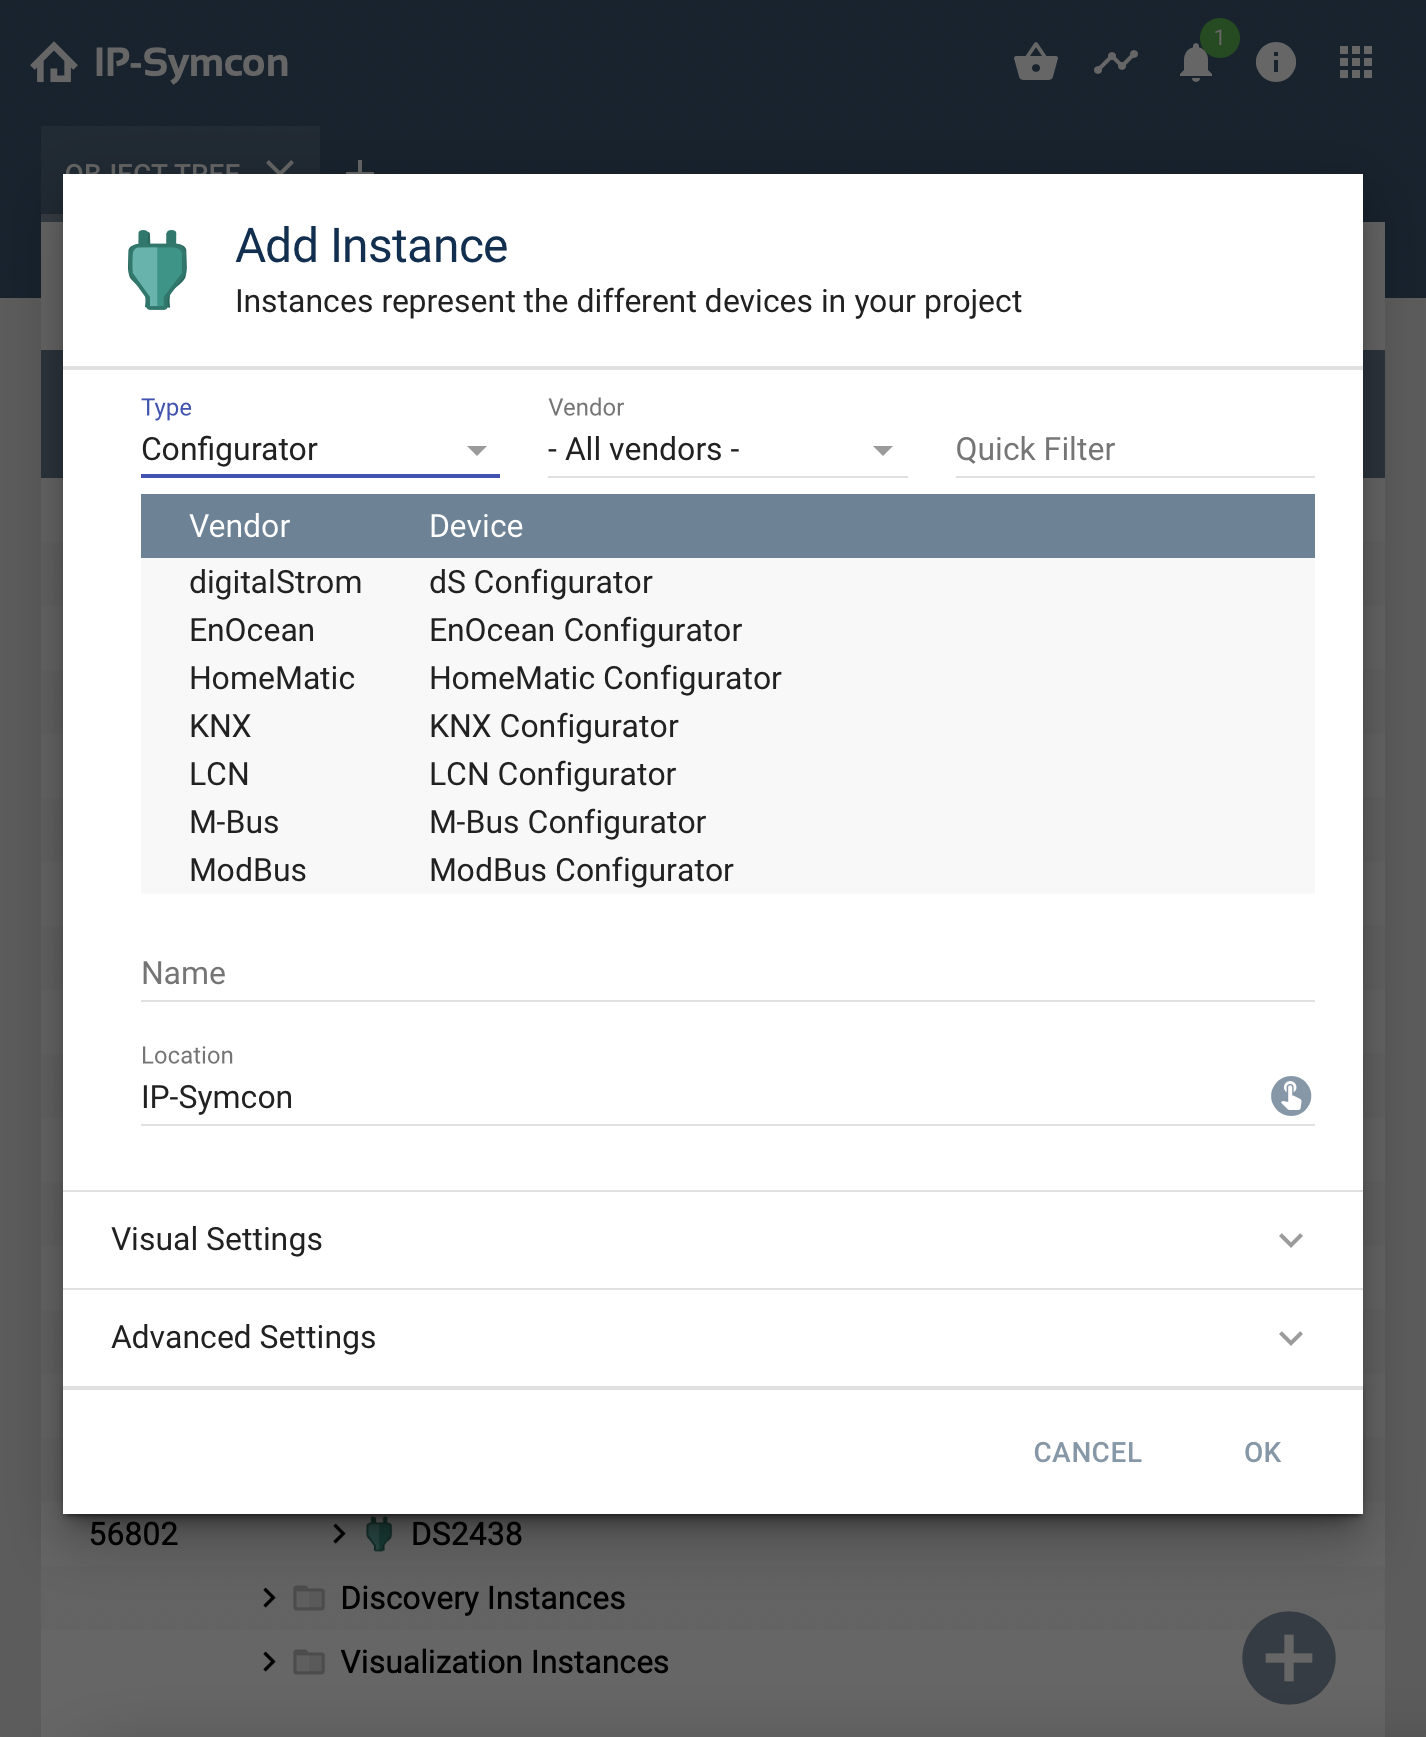The width and height of the screenshot is (1426, 1737).
Task: Click the IP-Symcon home icon
Action: click(x=54, y=63)
